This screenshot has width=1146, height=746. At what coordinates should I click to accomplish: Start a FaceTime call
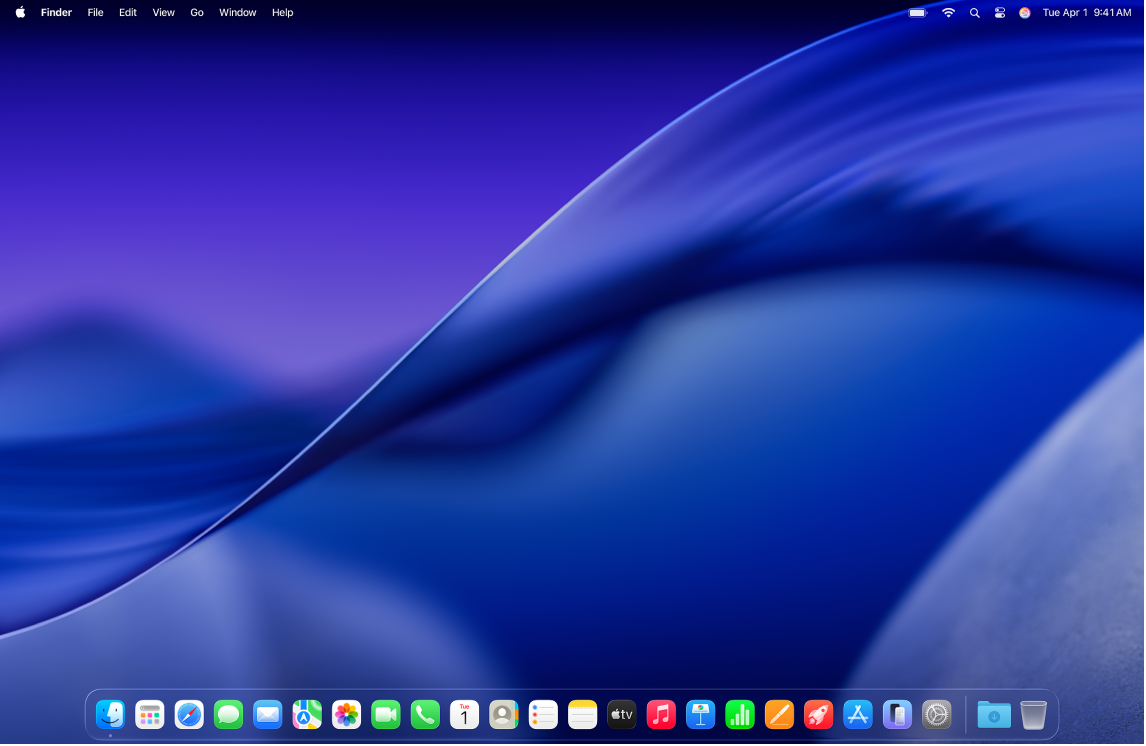[x=385, y=714]
